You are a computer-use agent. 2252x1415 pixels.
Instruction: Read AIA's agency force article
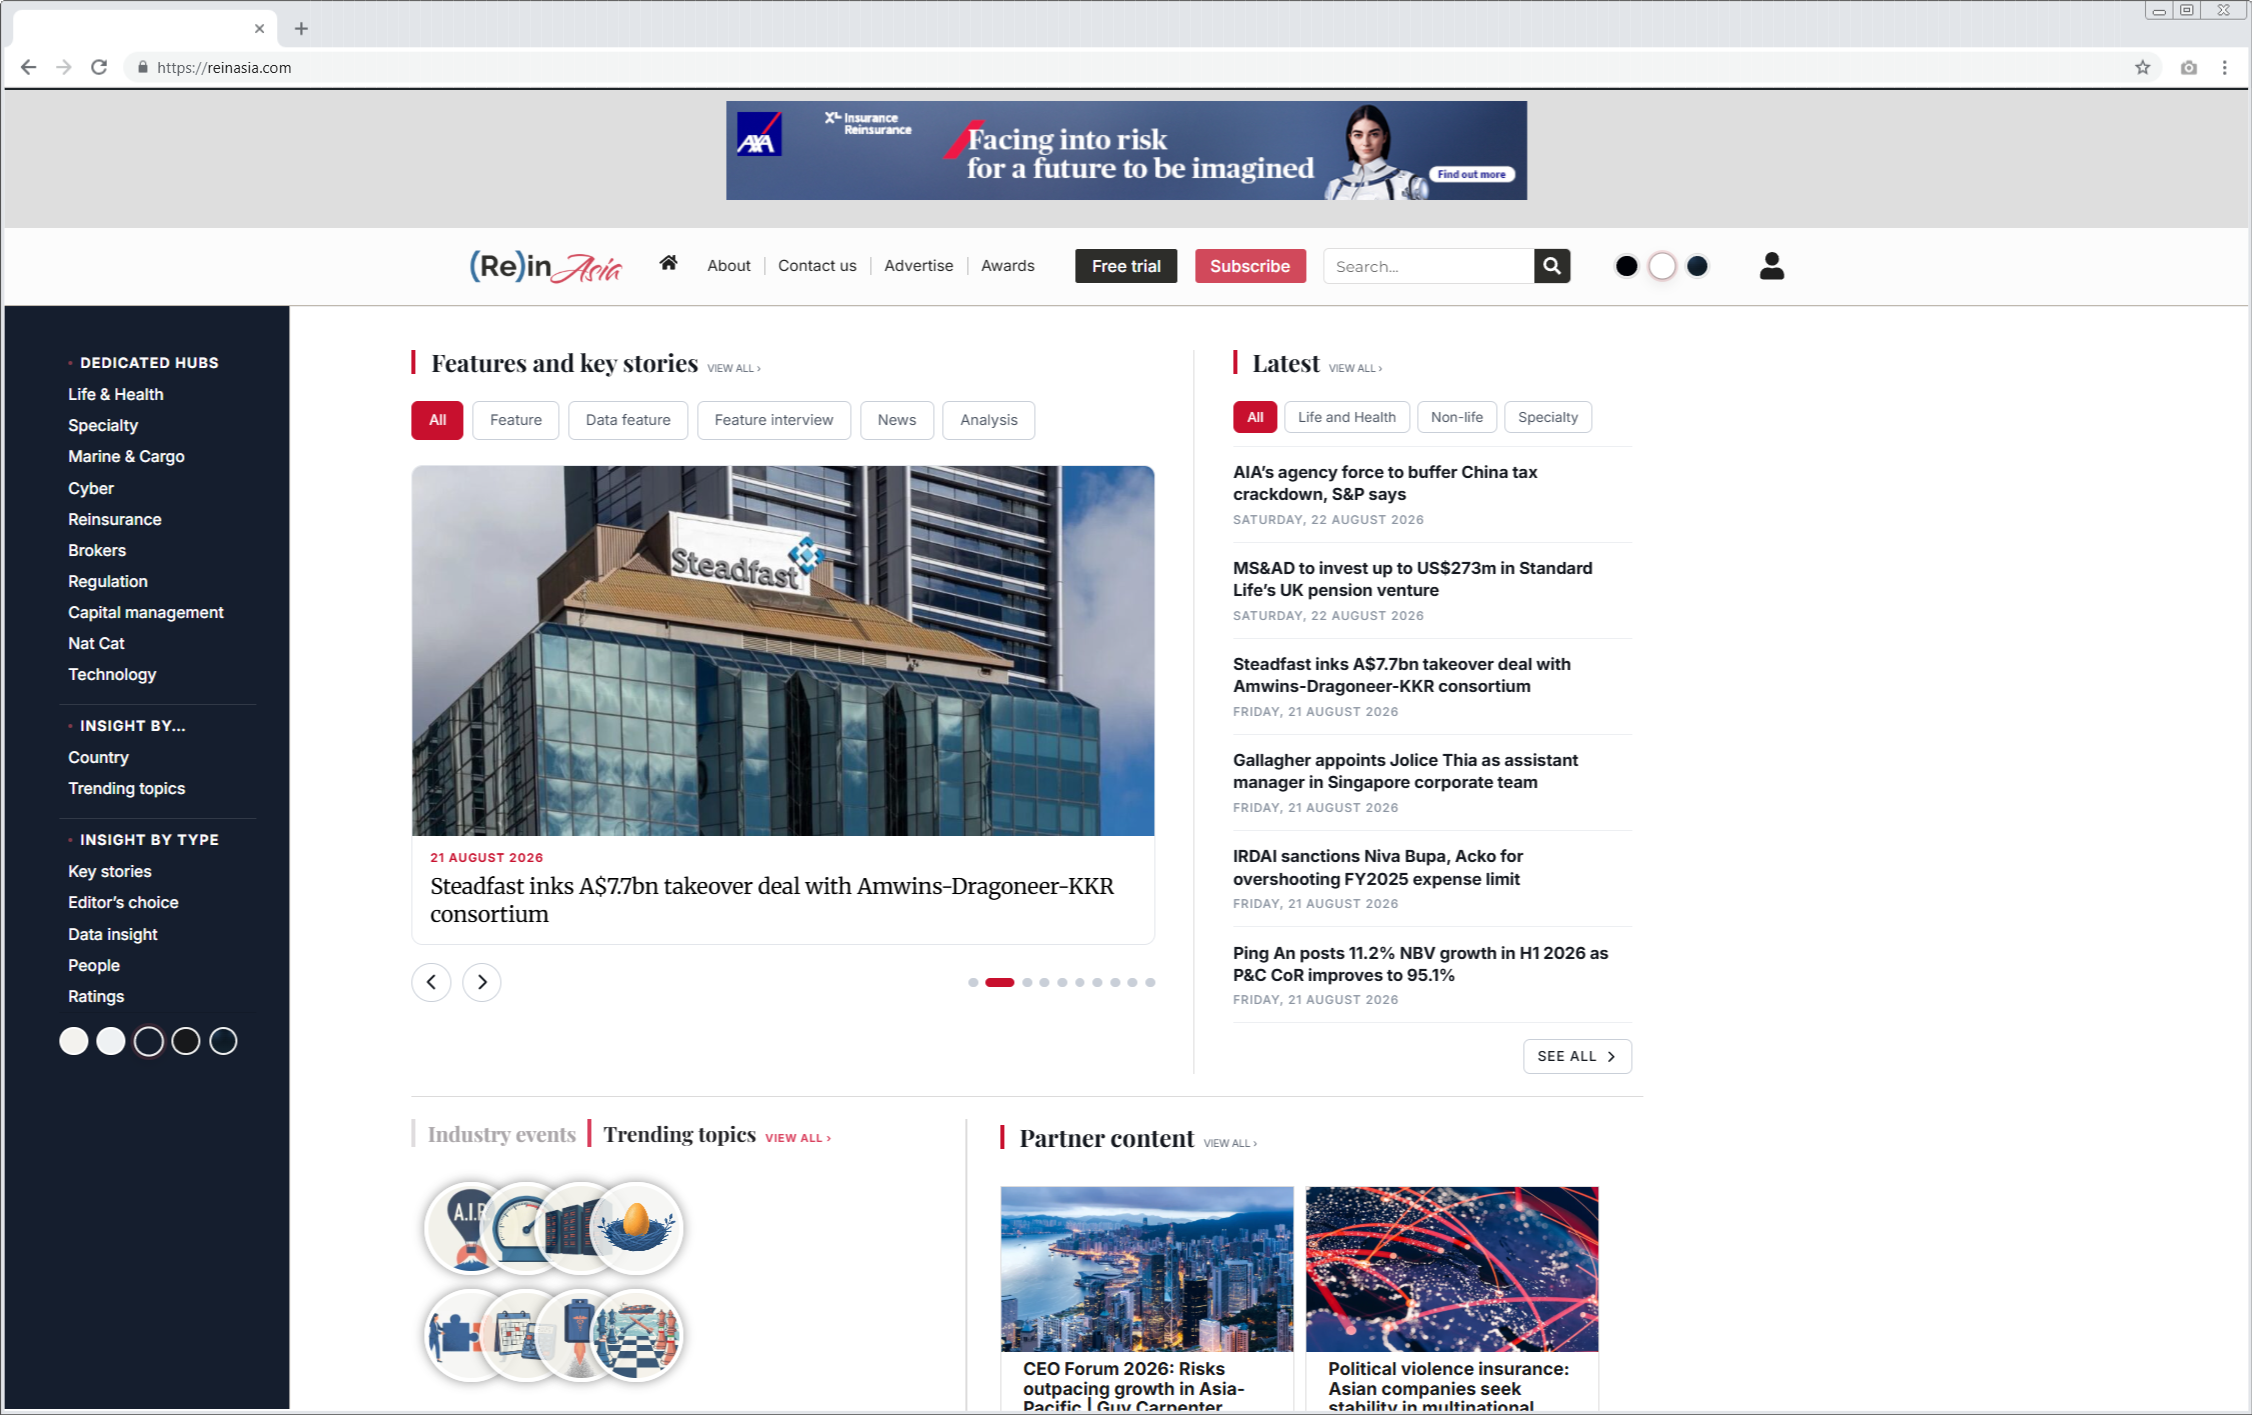(x=1385, y=483)
